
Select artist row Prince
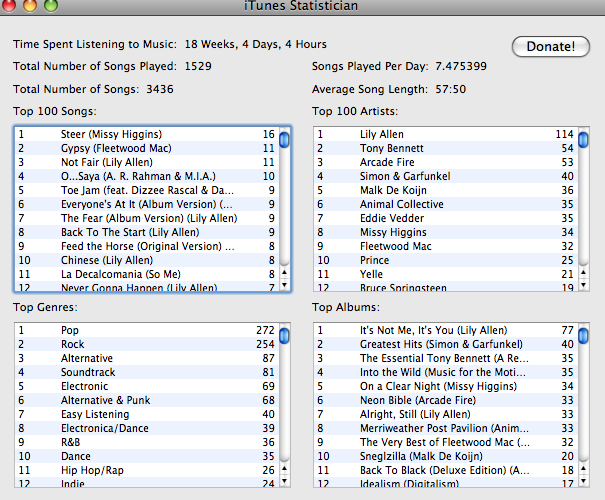[446, 260]
